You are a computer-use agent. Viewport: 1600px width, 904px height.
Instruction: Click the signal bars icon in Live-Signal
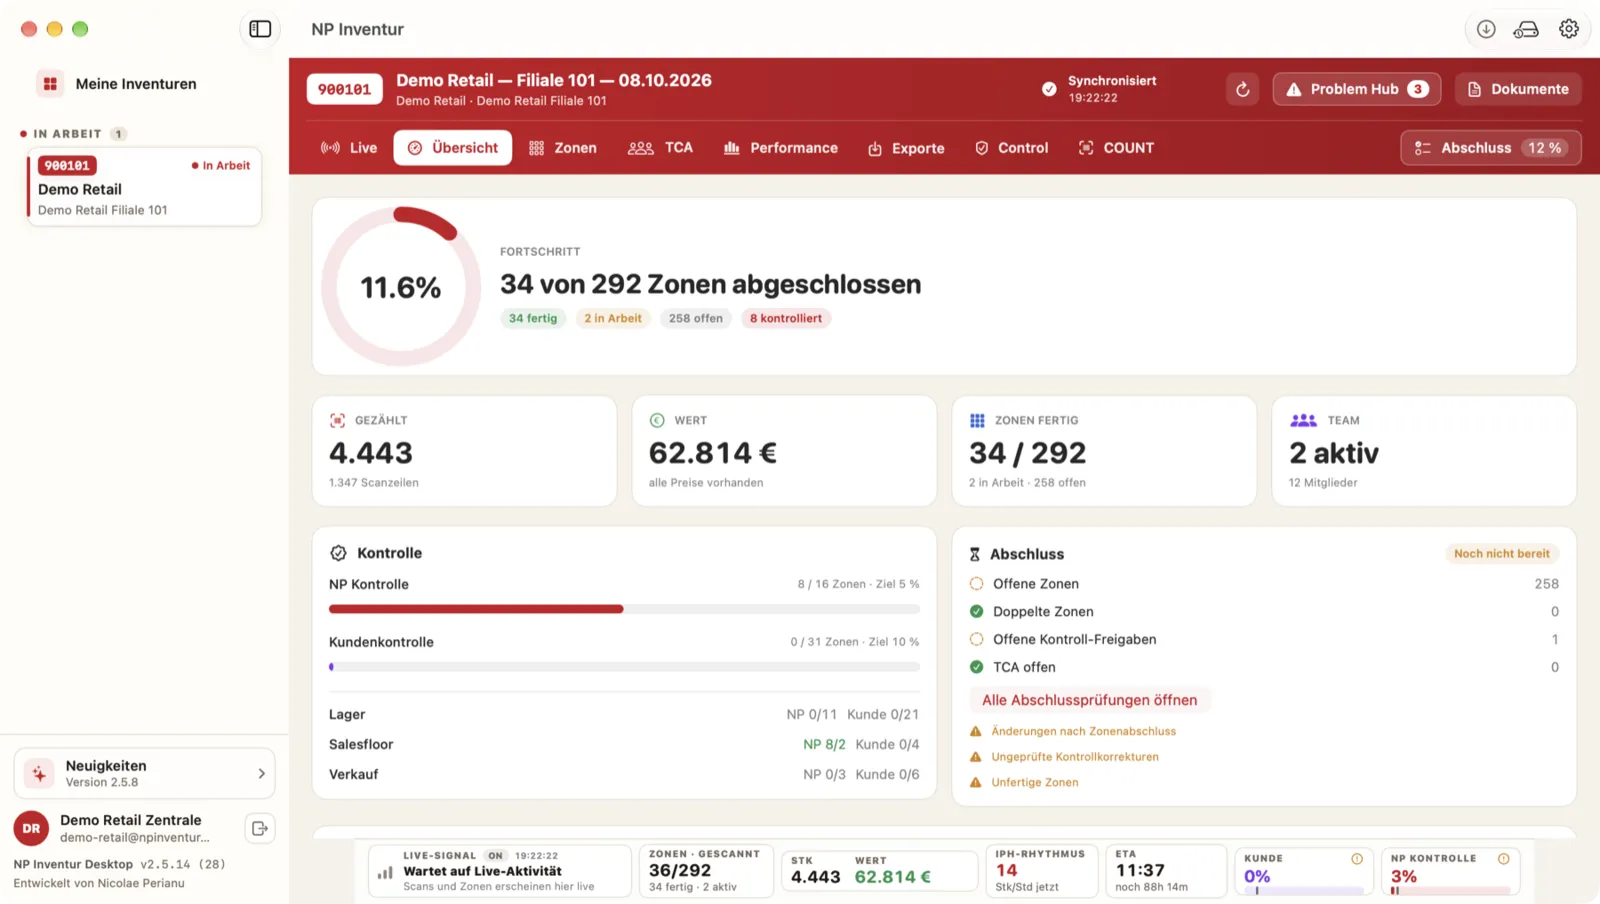(385, 872)
